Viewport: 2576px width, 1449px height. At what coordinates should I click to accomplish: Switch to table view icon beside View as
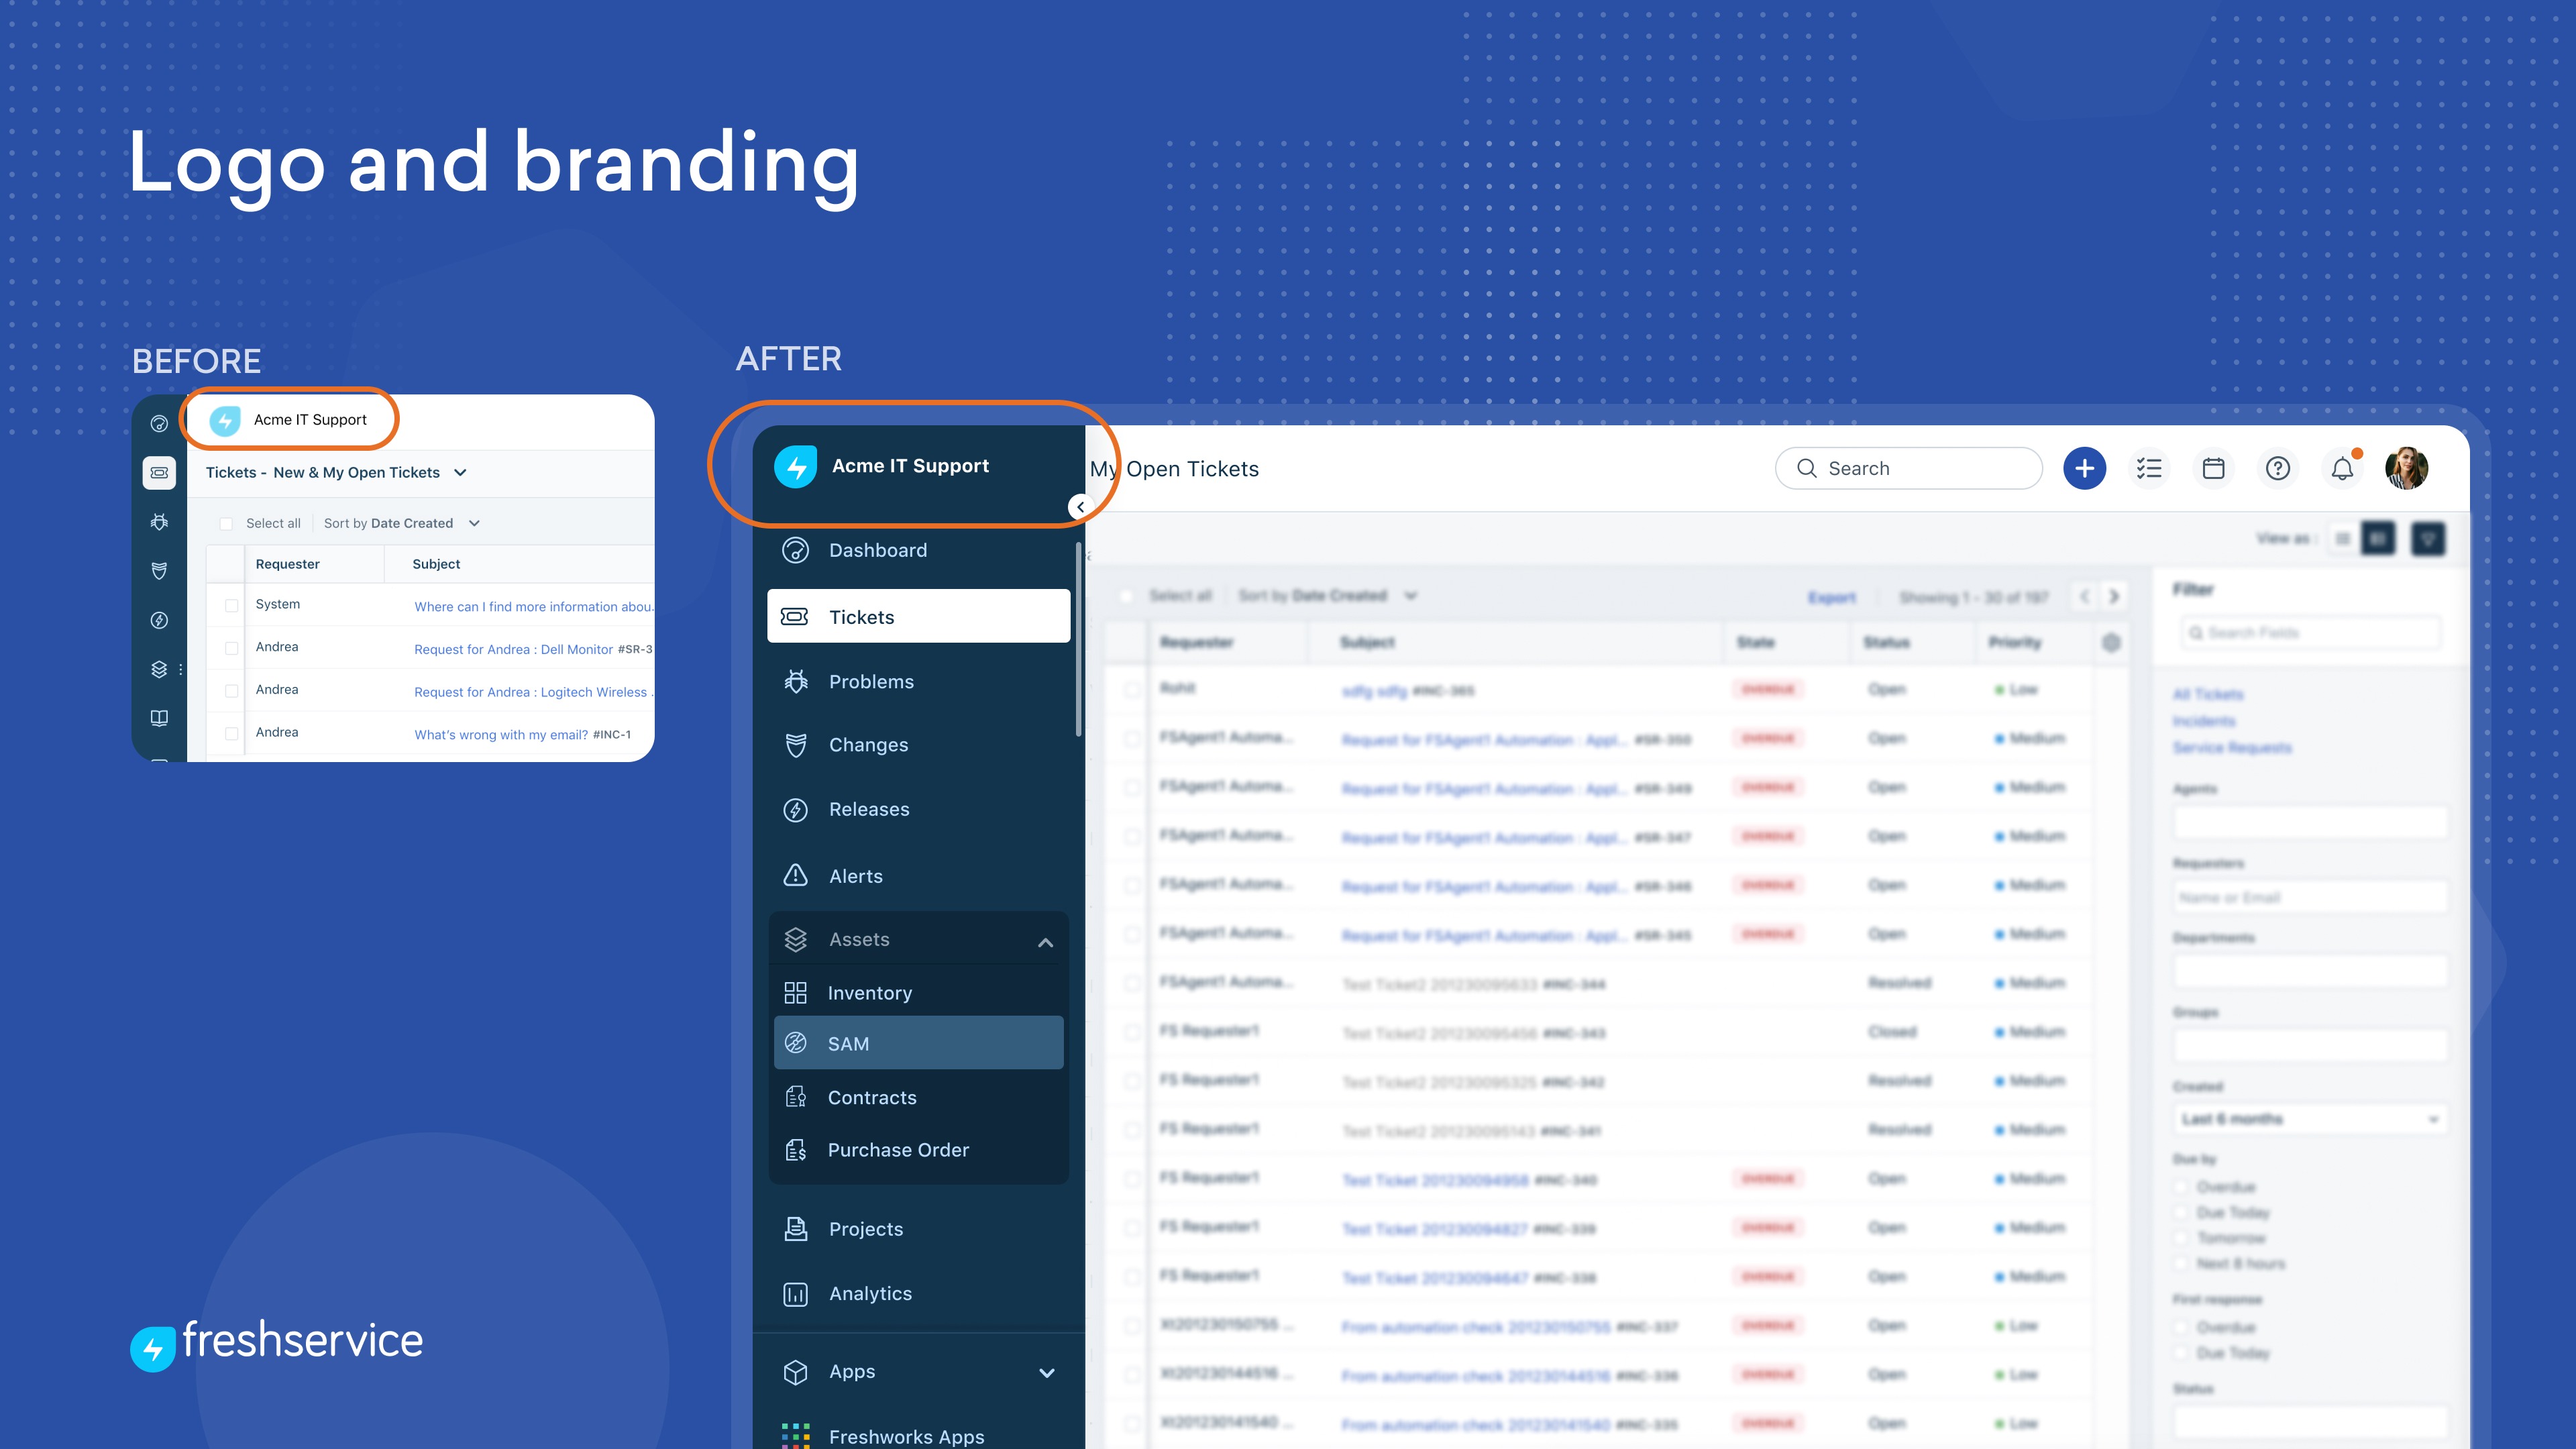(2378, 539)
